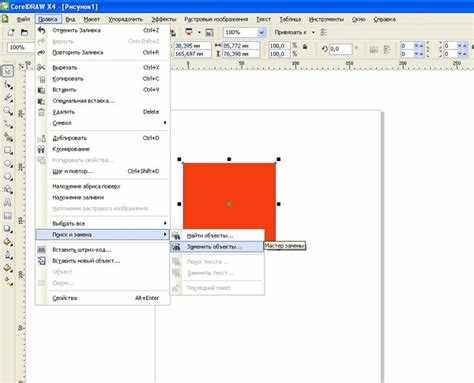This screenshot has height=383, width=474.
Task: Select the Pick tool in the toolbox
Action: point(7,71)
